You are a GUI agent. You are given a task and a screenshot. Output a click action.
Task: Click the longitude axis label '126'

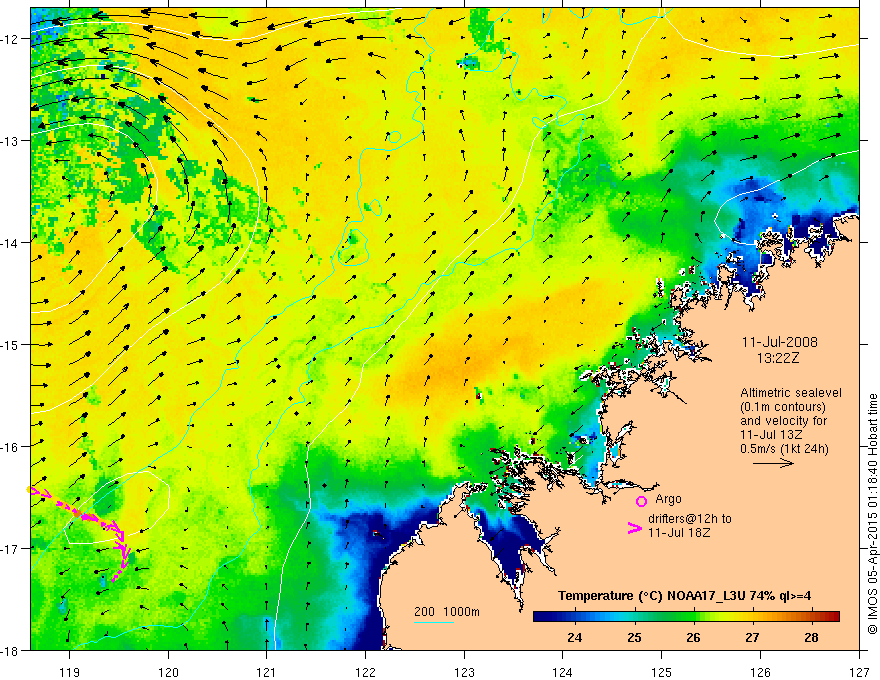[x=760, y=672]
